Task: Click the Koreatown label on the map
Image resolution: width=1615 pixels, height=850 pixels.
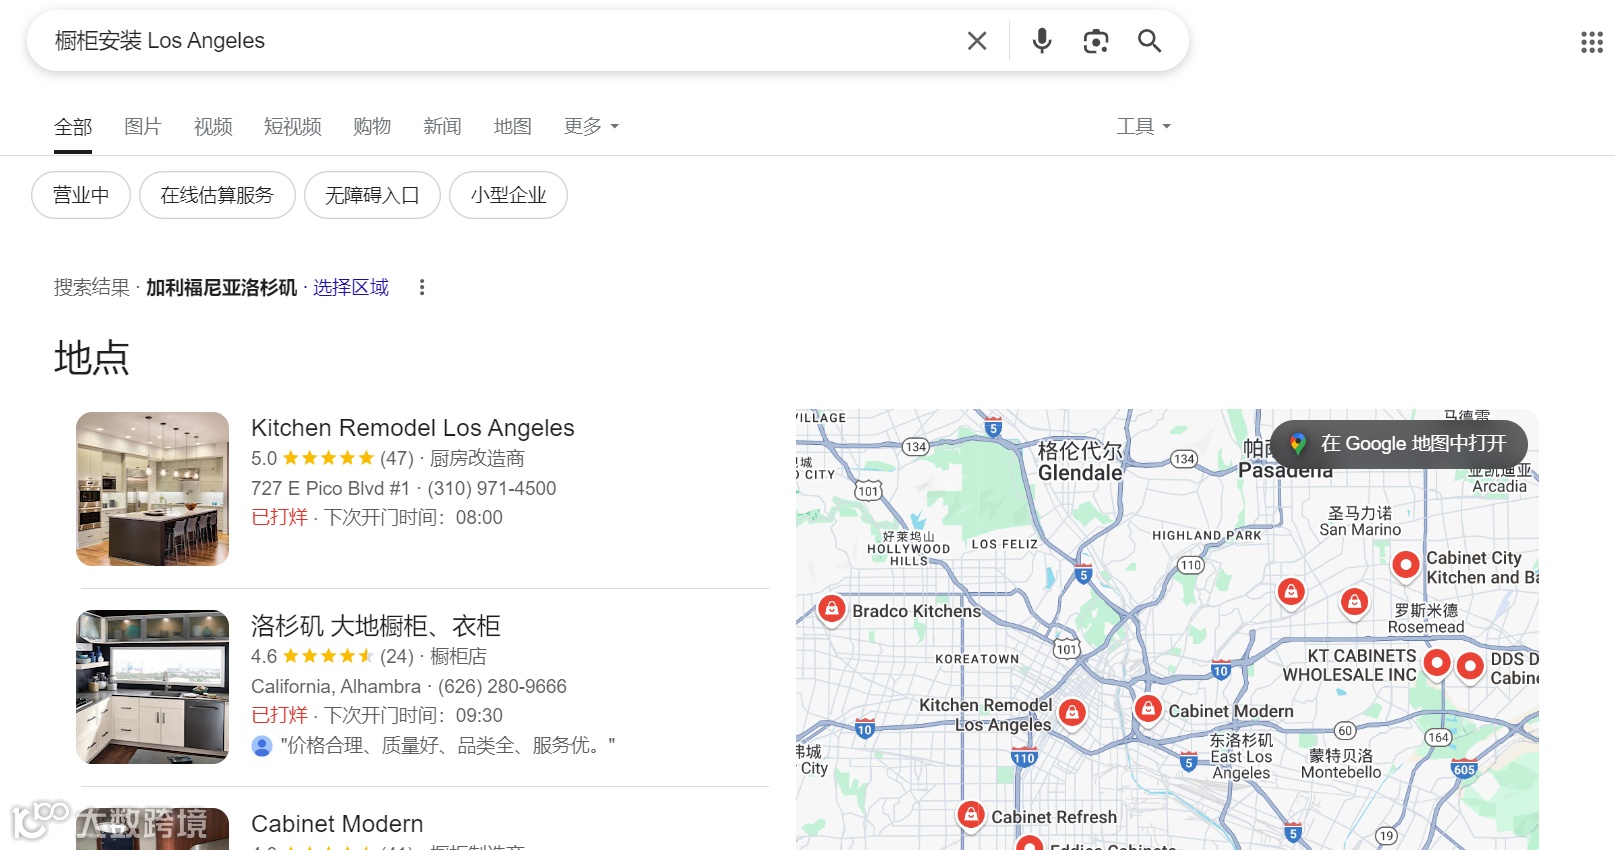Action: (x=977, y=659)
